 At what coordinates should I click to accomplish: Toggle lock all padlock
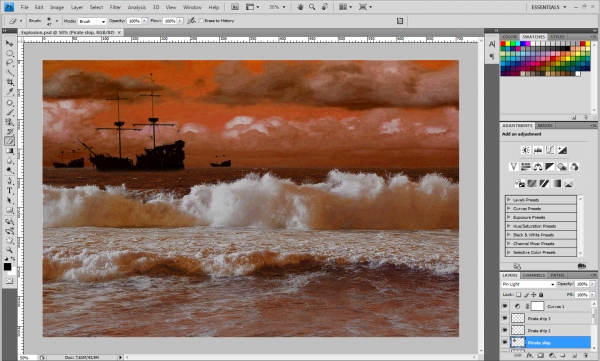click(x=541, y=294)
